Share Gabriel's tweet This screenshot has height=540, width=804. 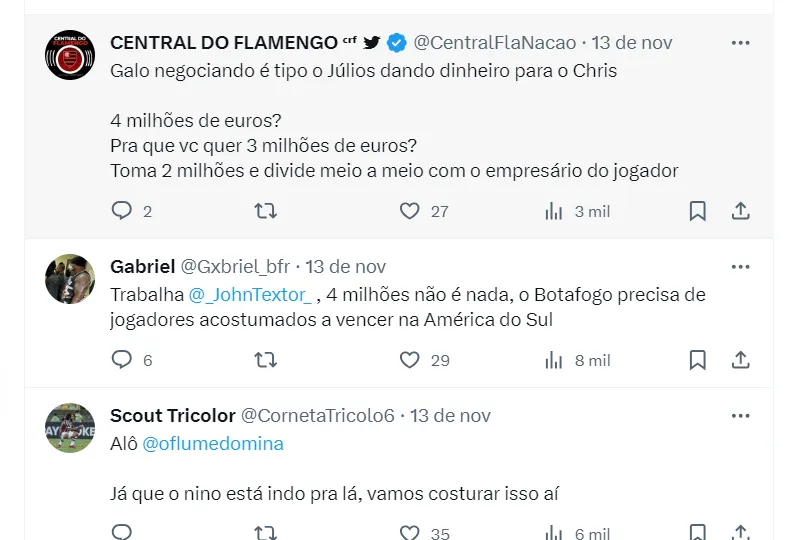point(740,360)
